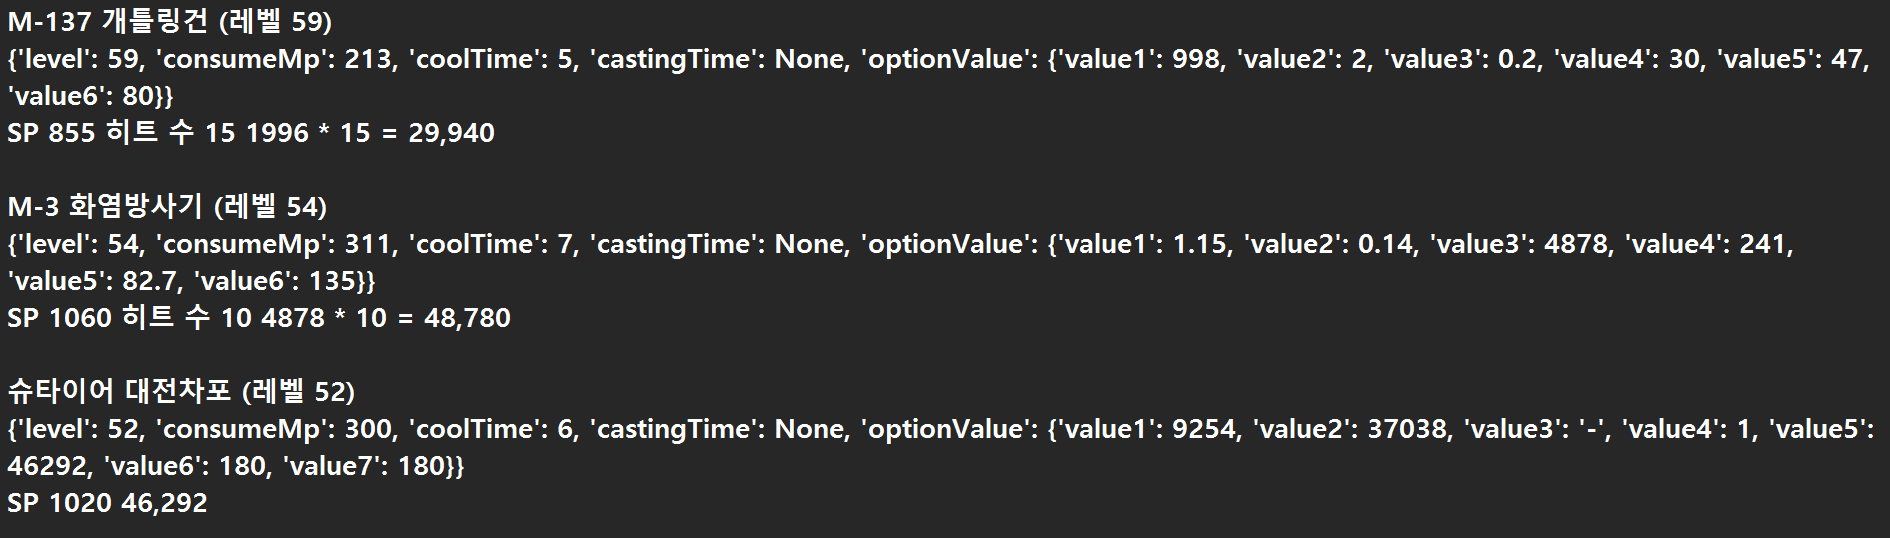The width and height of the screenshot is (1890, 538).
Task: Click the M-3 화염방사기 heading
Action: click(x=167, y=206)
